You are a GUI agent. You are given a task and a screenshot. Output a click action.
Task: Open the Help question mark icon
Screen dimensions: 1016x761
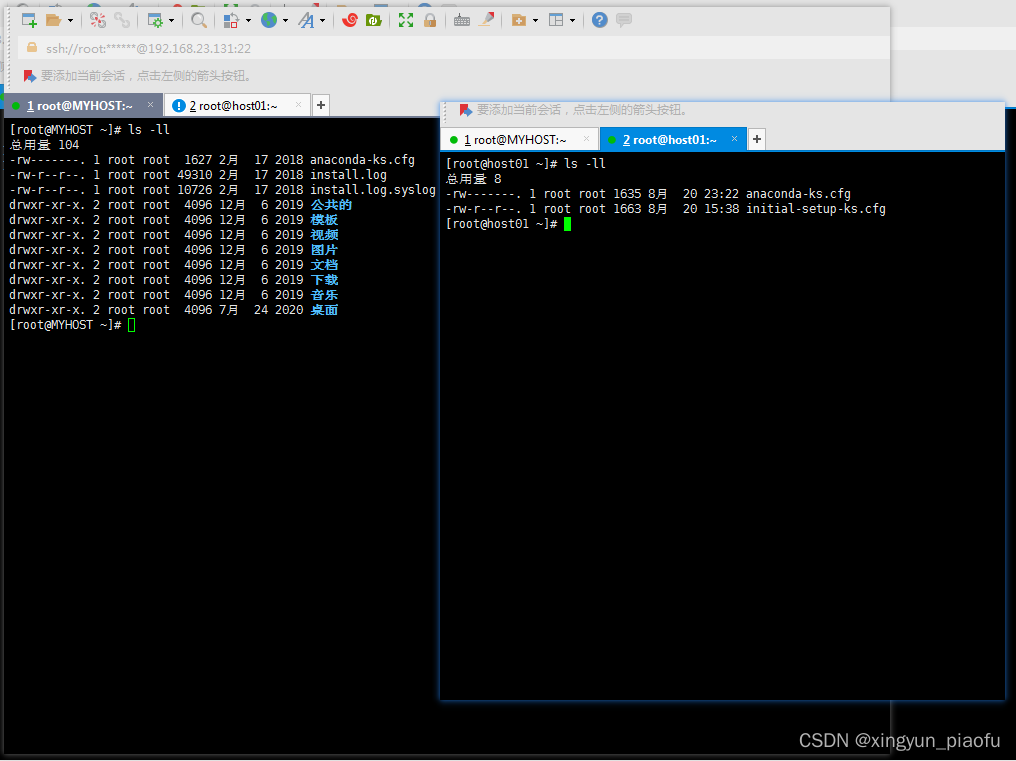(599, 20)
